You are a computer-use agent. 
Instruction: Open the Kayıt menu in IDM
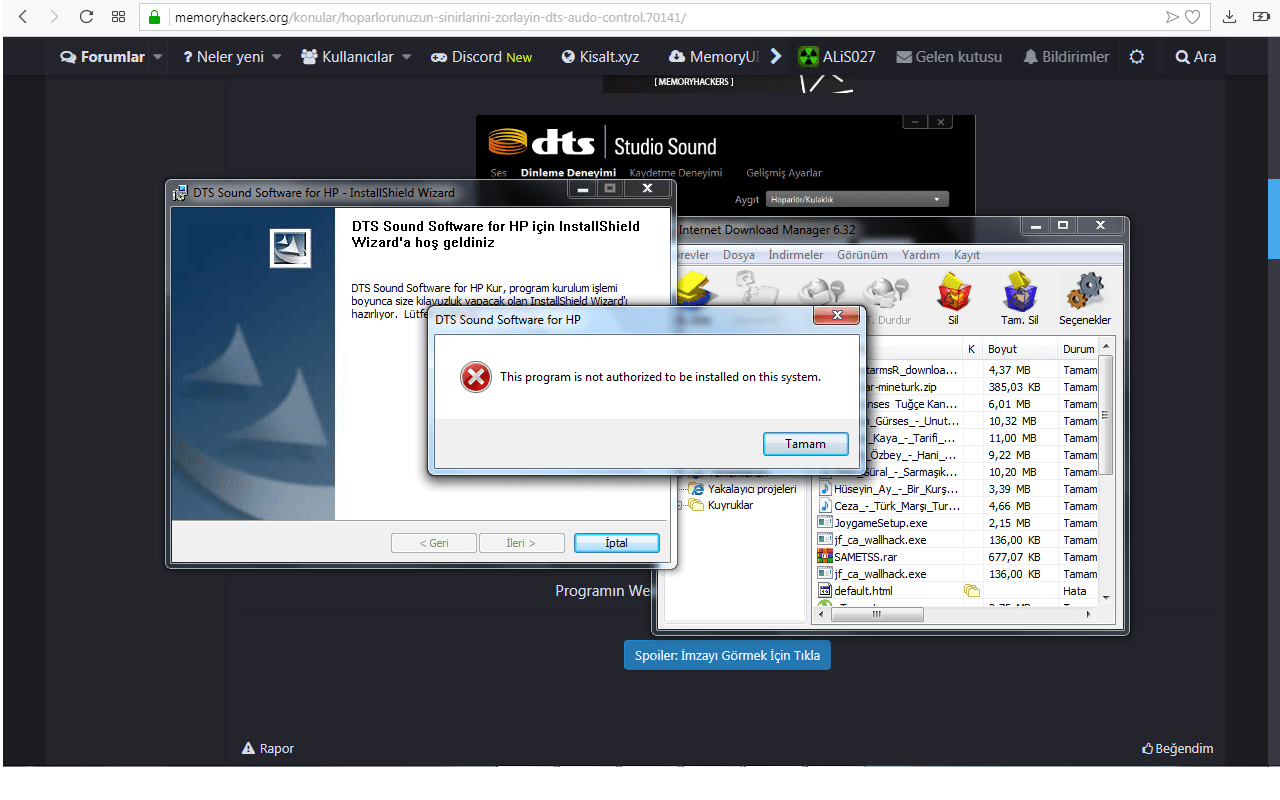pyautogui.click(x=967, y=255)
